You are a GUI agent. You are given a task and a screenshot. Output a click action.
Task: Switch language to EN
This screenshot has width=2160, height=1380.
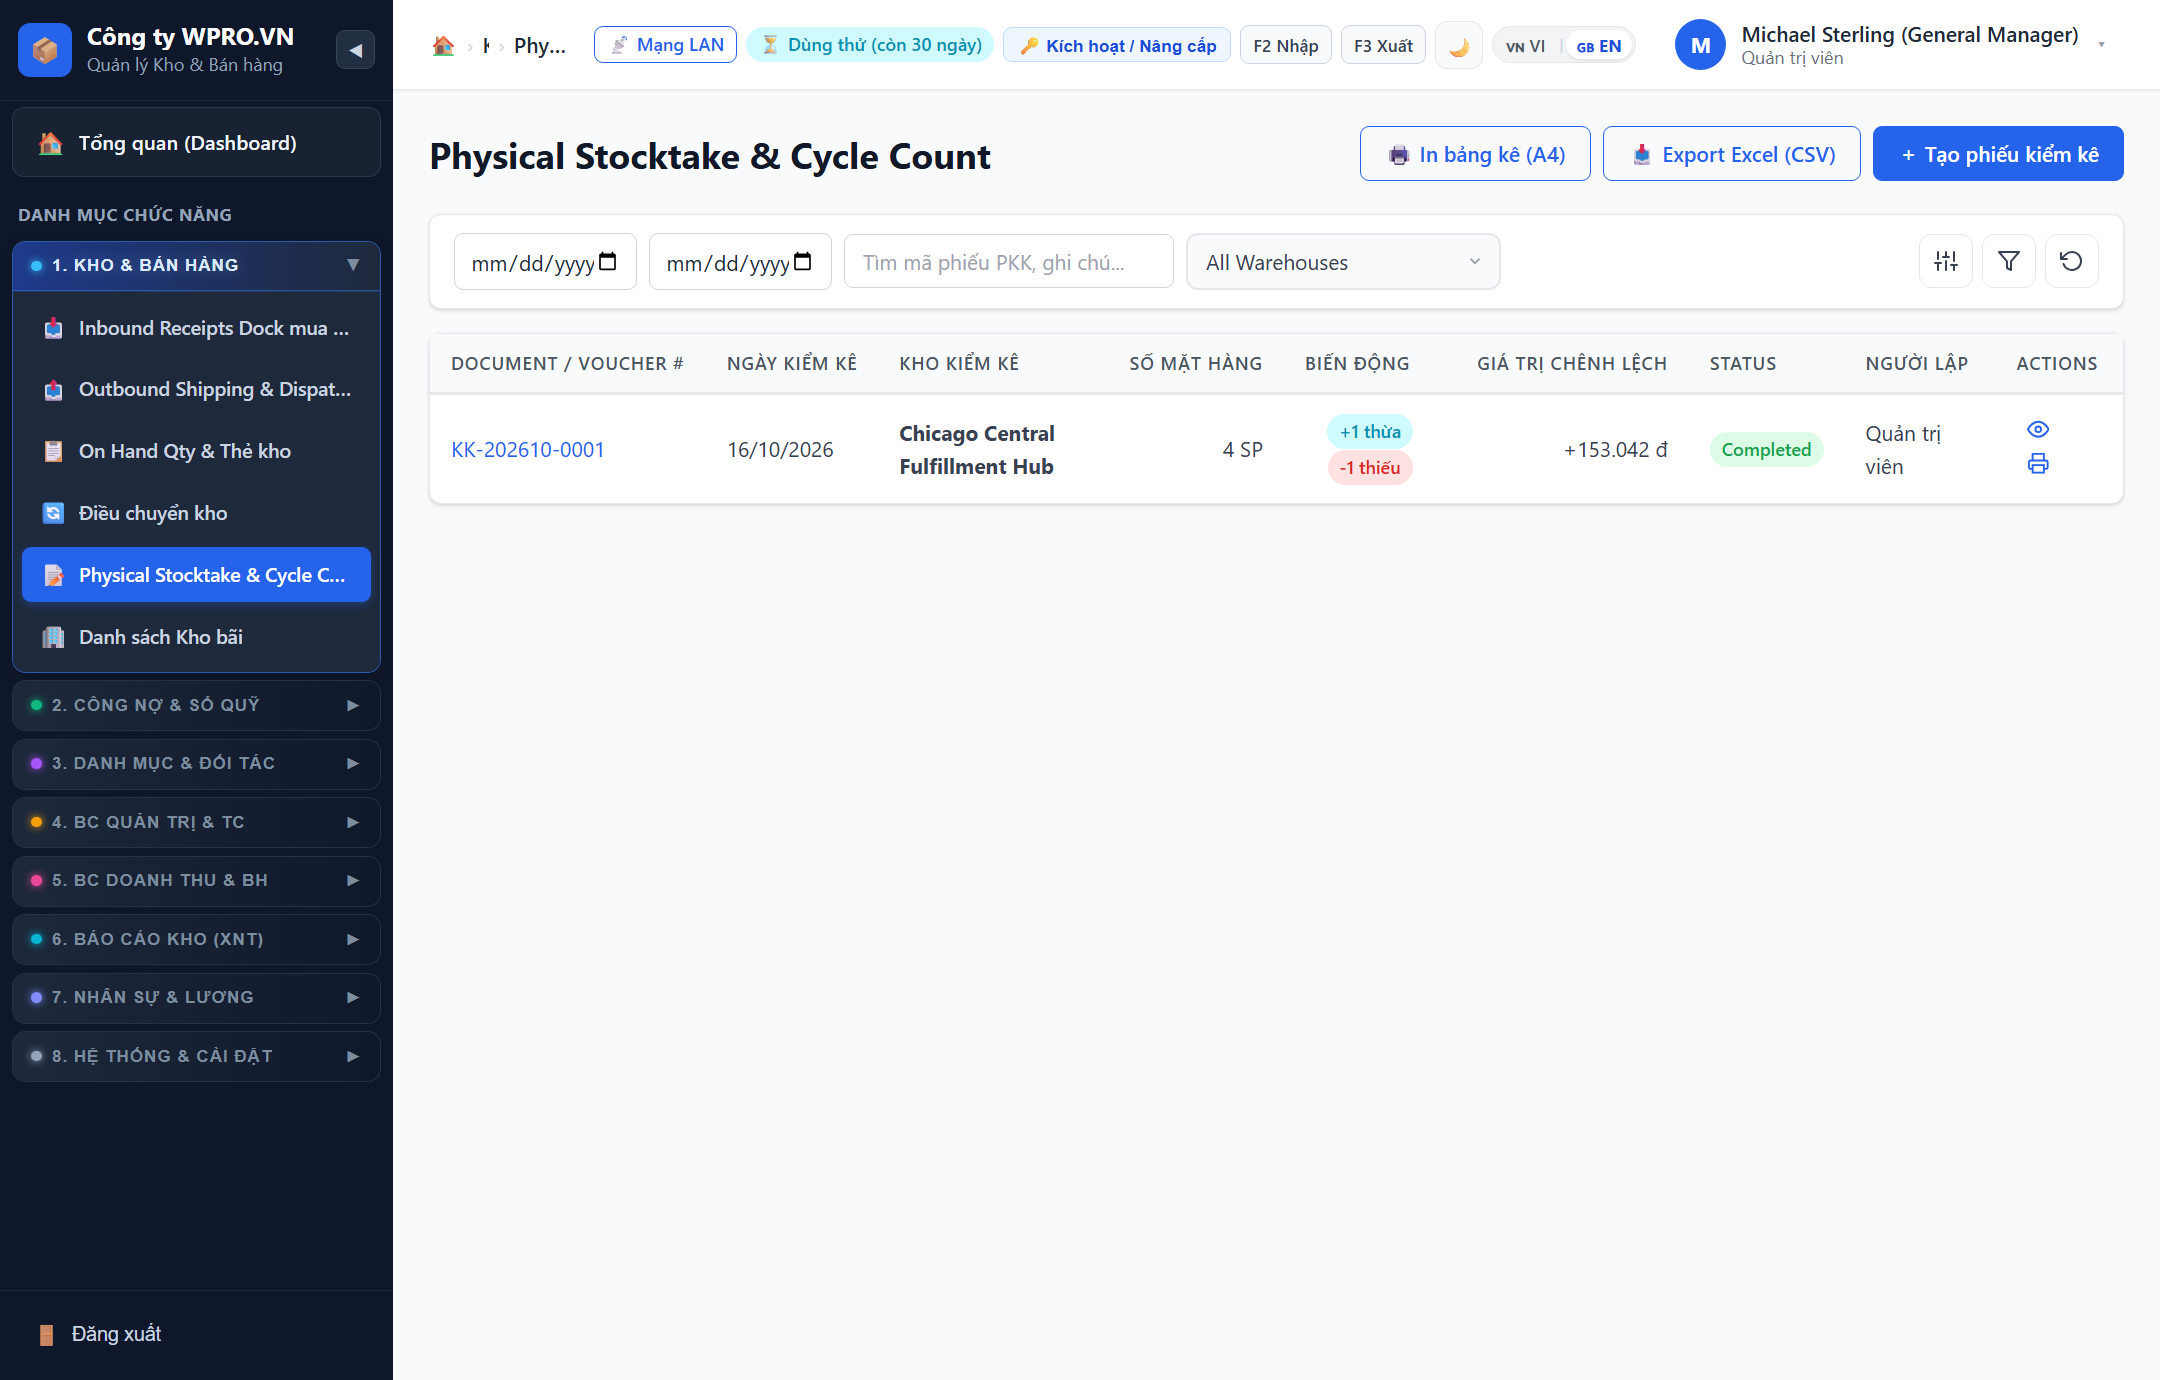click(1599, 46)
